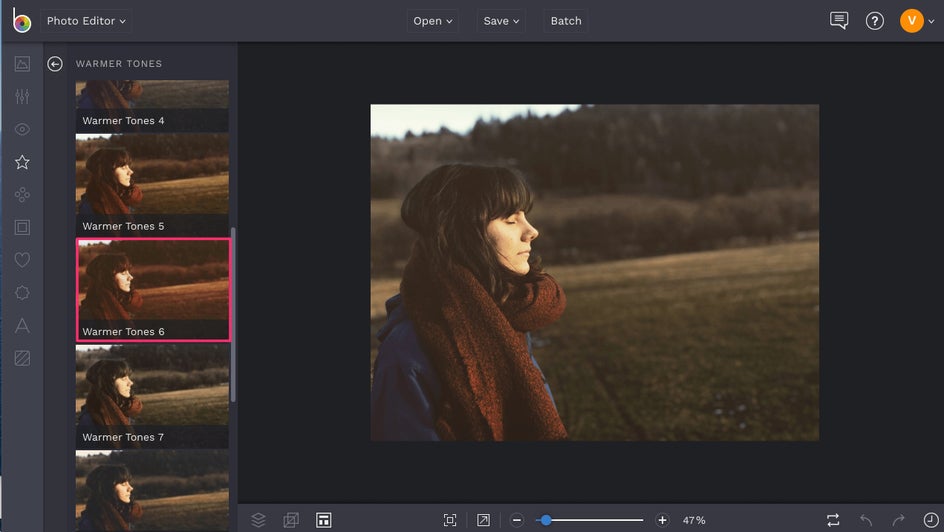Open the Open dropdown menu

point(433,21)
